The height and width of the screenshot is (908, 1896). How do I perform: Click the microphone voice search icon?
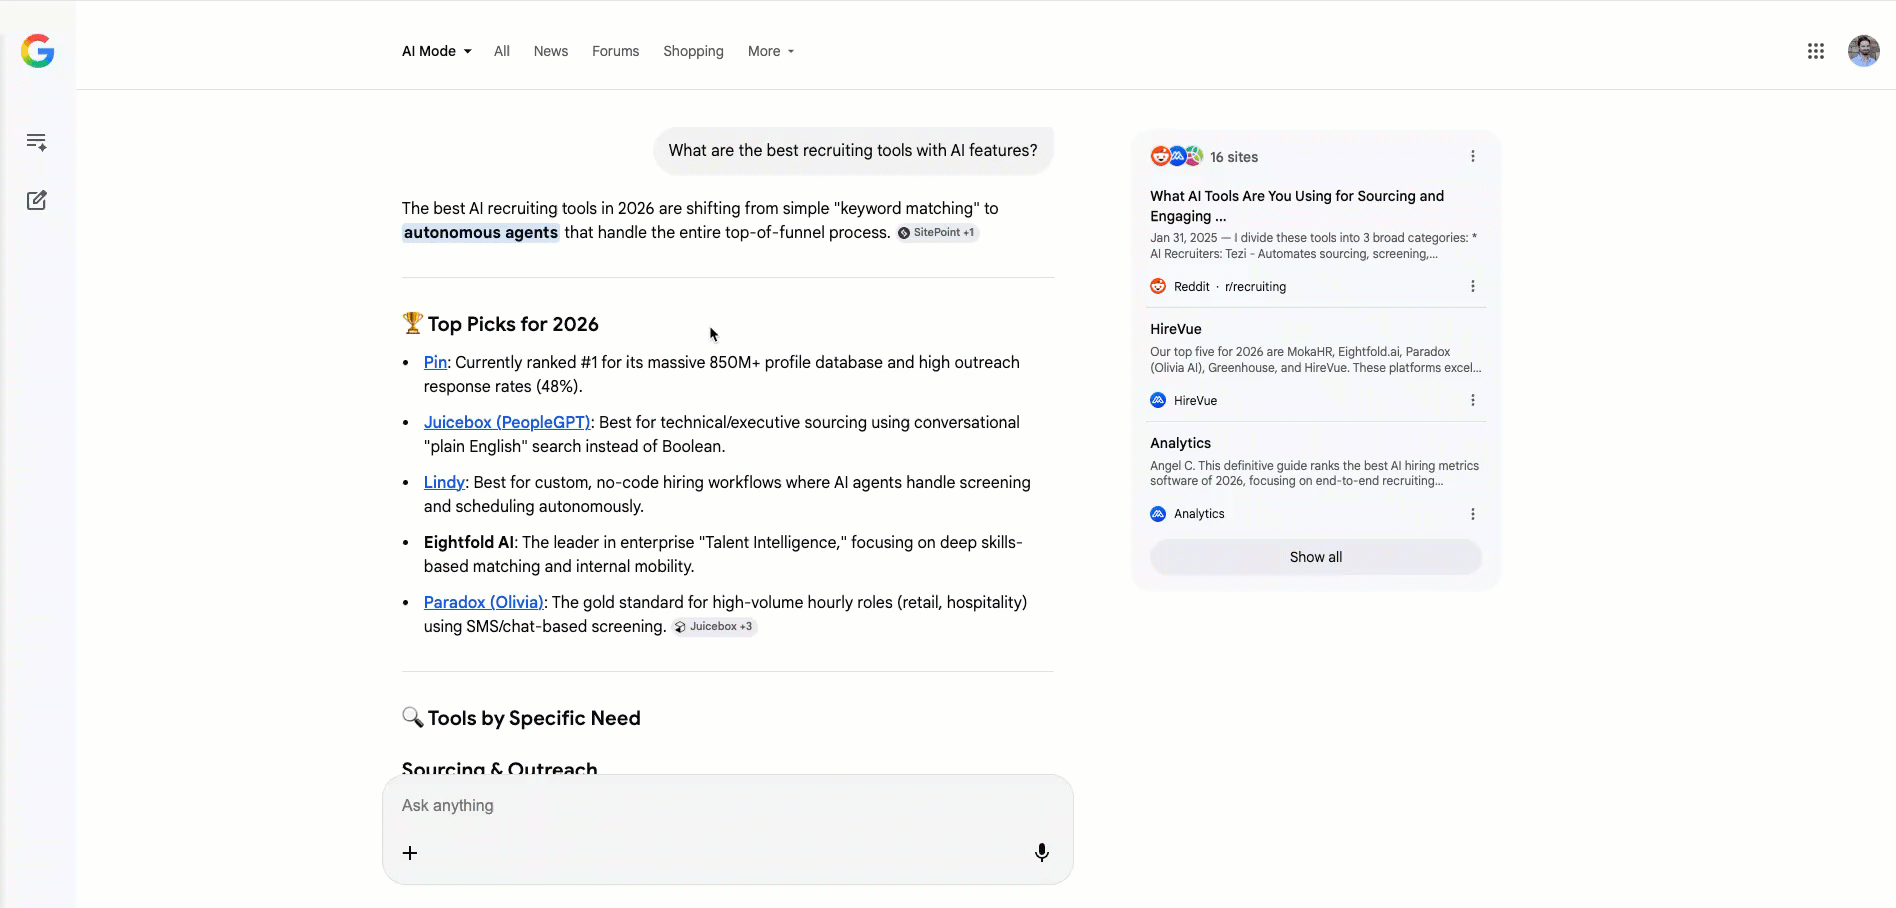pos(1041,852)
